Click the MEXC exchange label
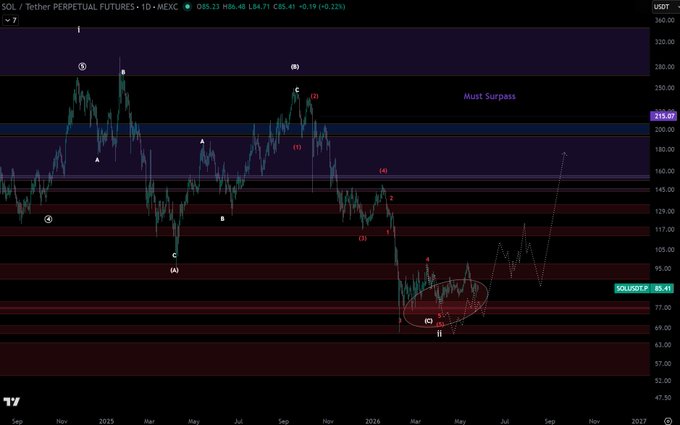The height and width of the screenshot is (425, 680). (169, 7)
